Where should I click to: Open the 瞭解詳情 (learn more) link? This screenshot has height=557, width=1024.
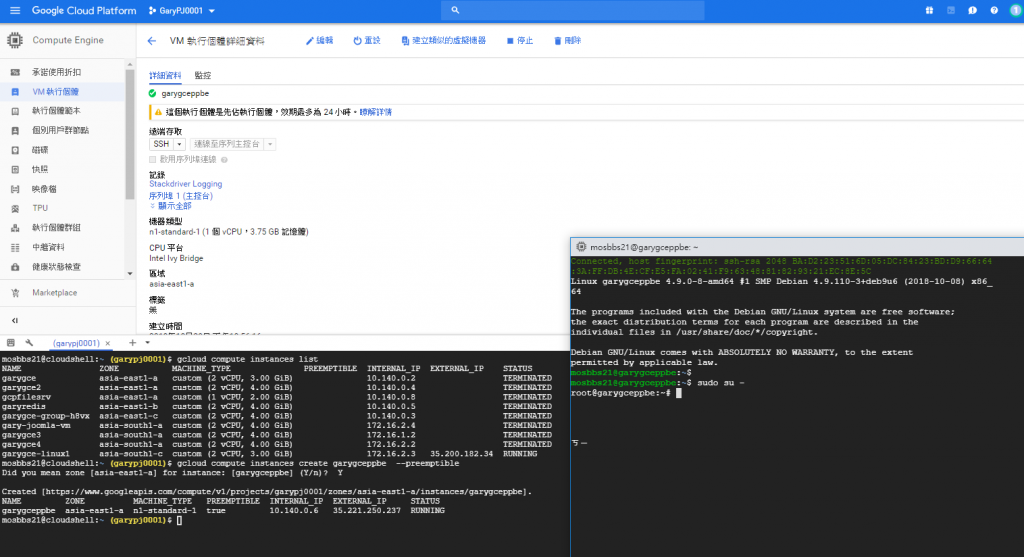[x=376, y=112]
